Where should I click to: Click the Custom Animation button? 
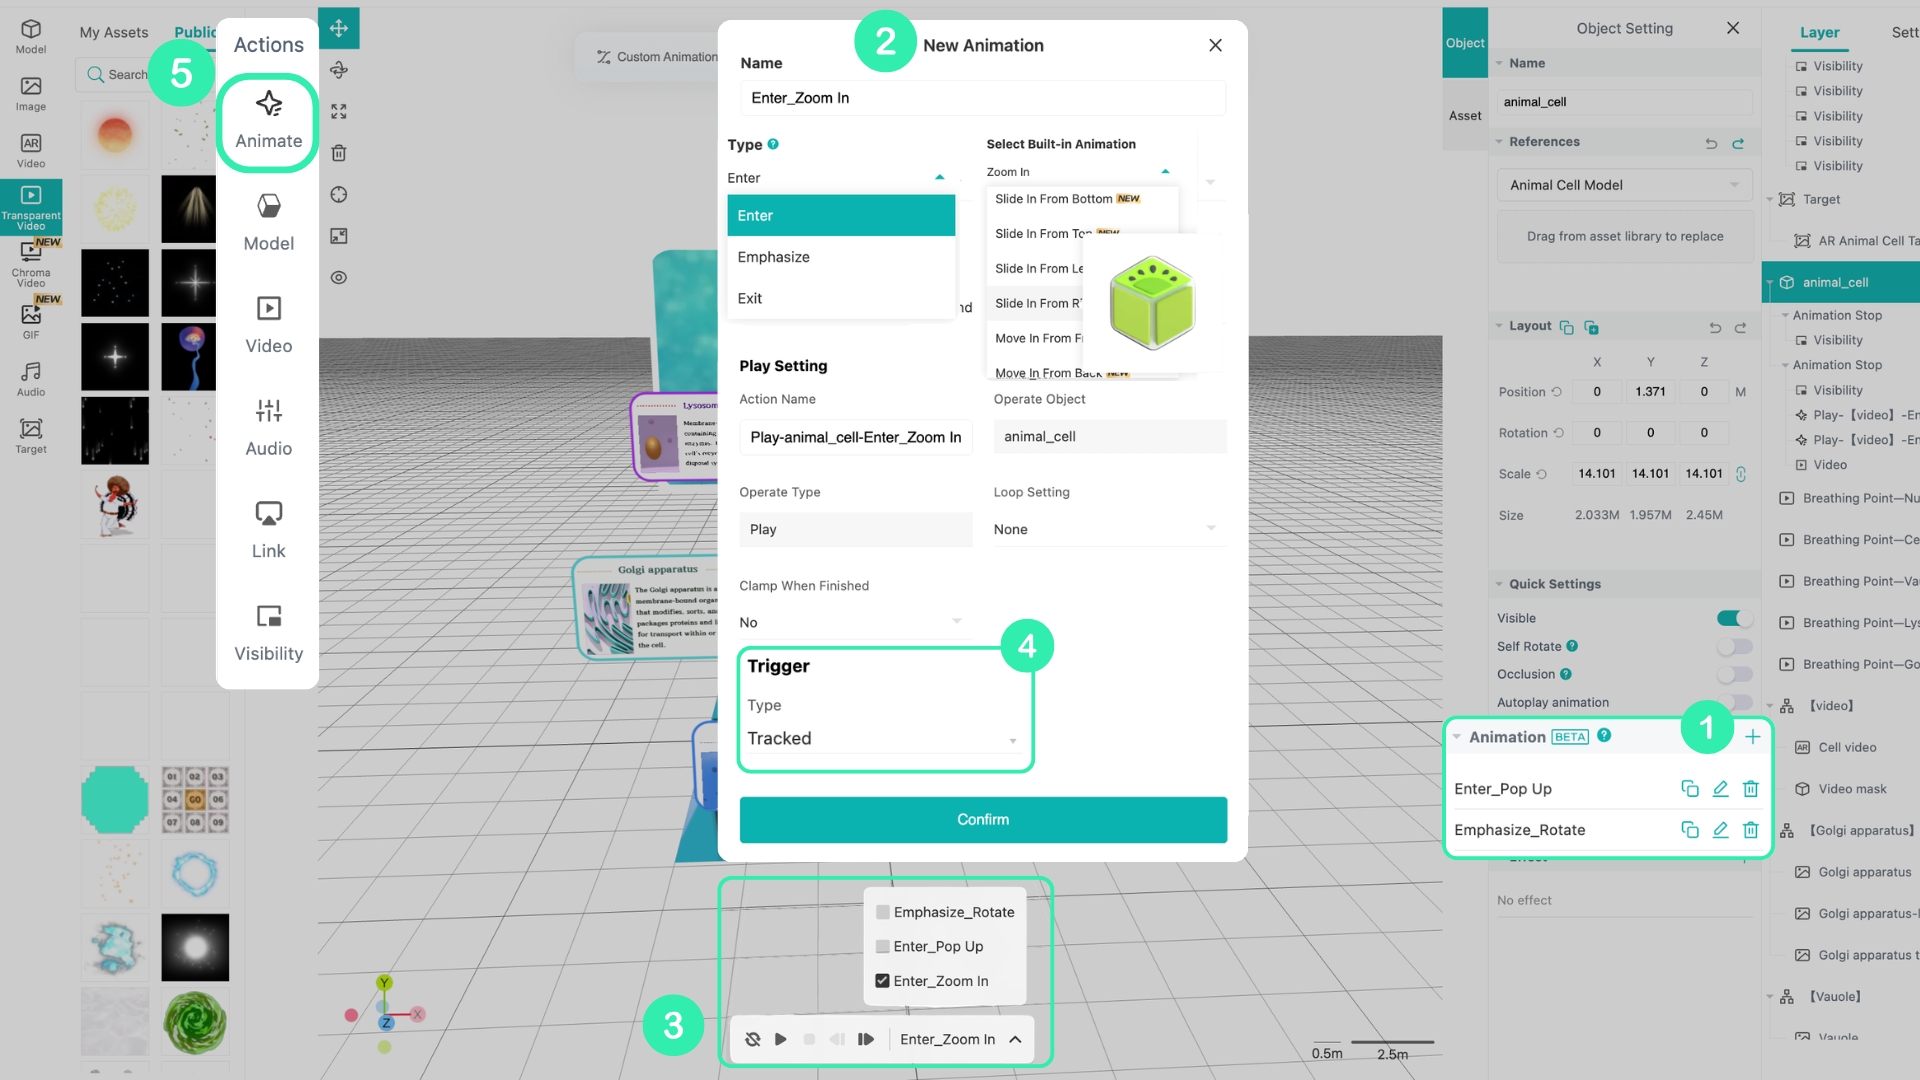[x=657, y=57]
